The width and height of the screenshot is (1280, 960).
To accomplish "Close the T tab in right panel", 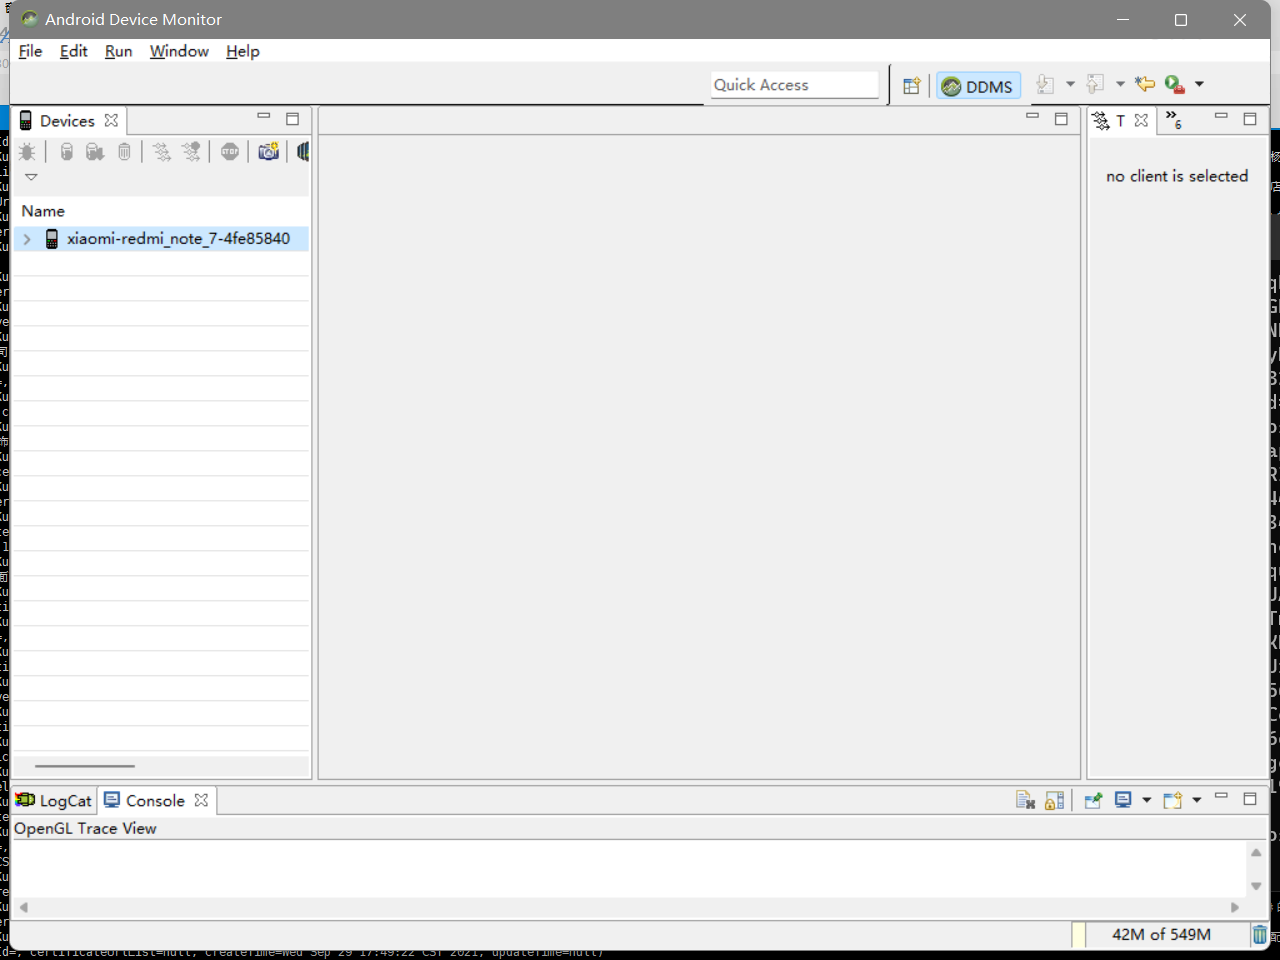I will click(x=1141, y=120).
